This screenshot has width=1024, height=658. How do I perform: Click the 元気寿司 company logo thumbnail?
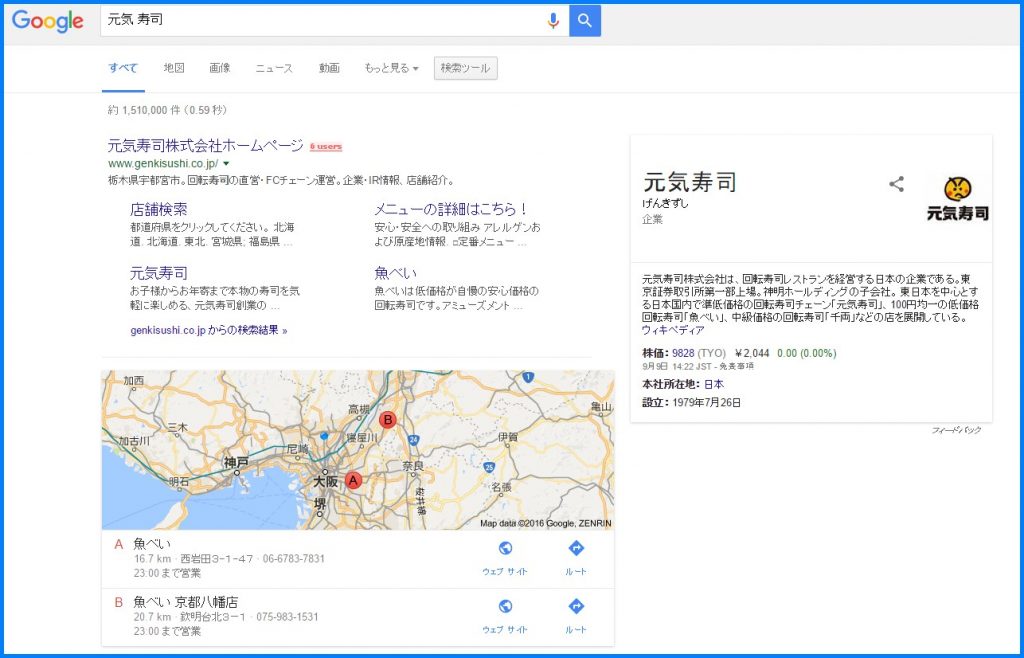tap(957, 198)
